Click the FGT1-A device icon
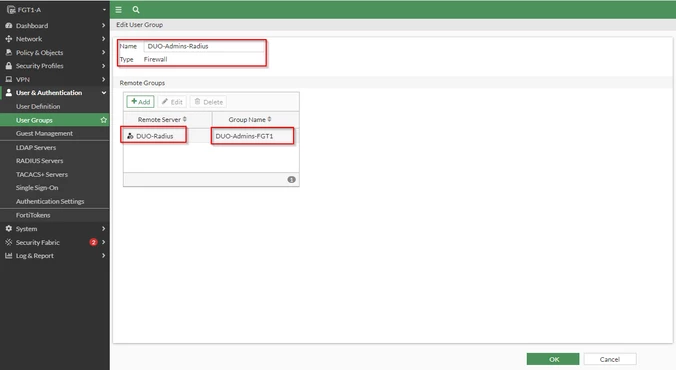676x370 pixels. tap(11, 9)
